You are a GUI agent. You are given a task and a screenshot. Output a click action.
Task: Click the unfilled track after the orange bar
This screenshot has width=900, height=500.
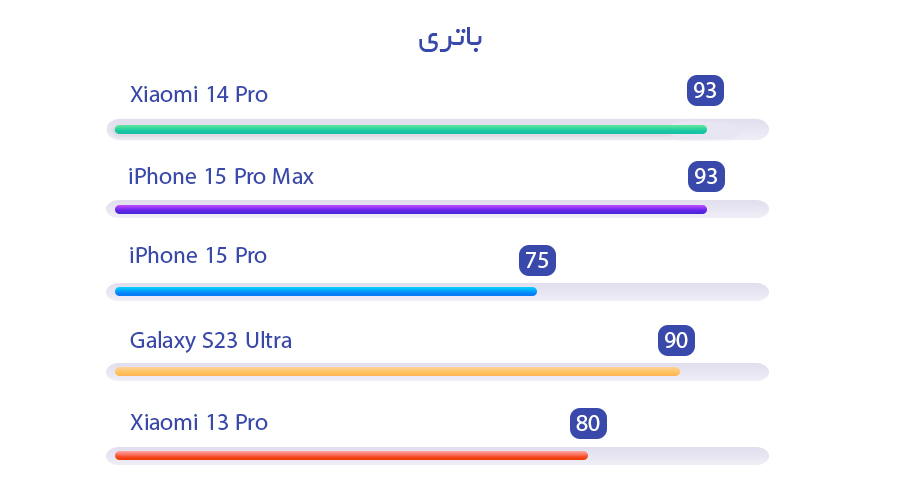(722, 371)
